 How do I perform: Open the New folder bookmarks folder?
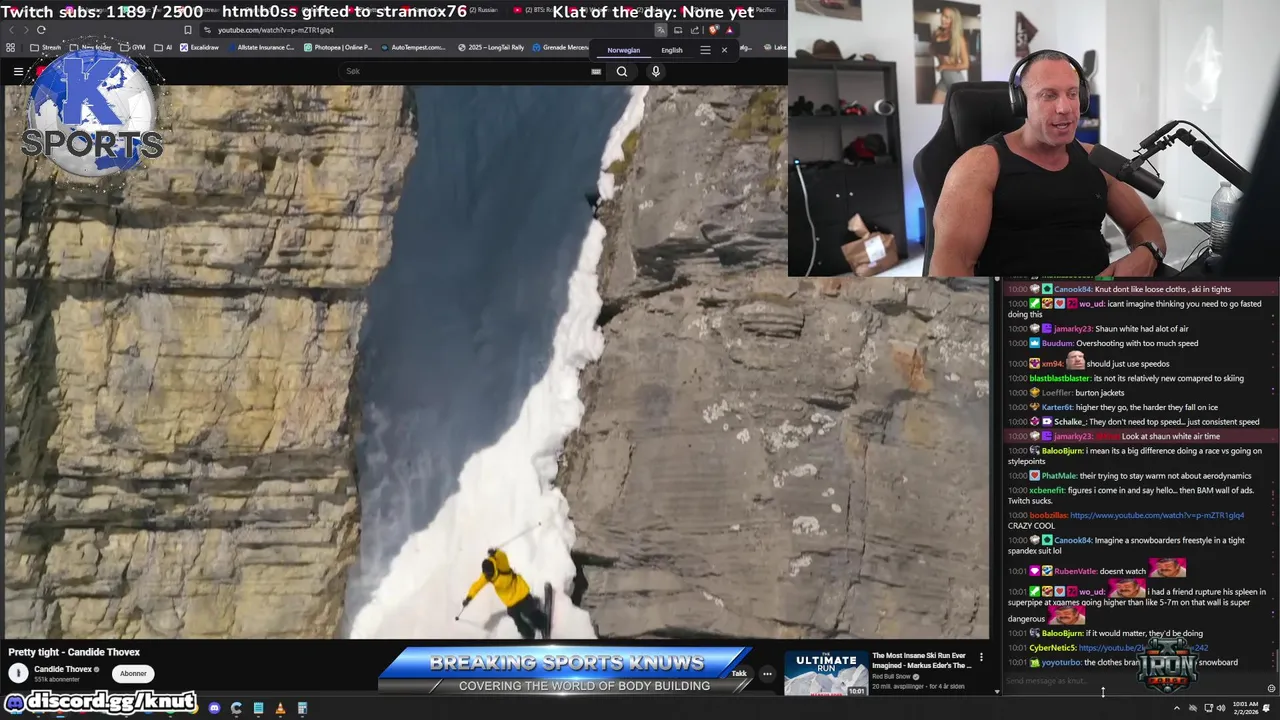click(91, 47)
